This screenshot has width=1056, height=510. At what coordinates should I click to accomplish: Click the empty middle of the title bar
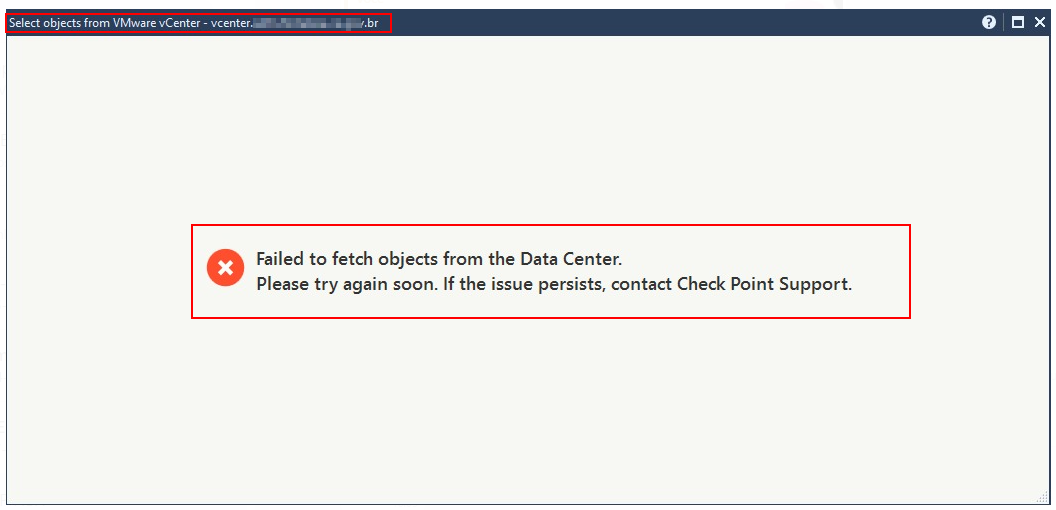tap(680, 22)
